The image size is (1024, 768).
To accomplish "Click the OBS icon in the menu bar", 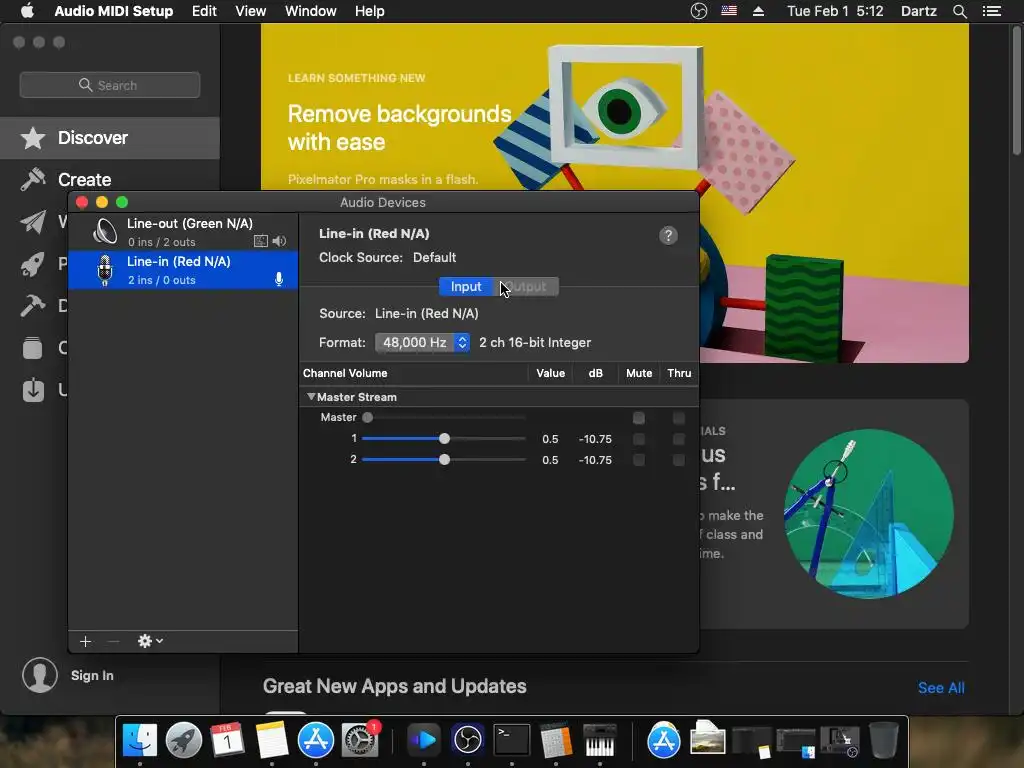I will coord(699,11).
